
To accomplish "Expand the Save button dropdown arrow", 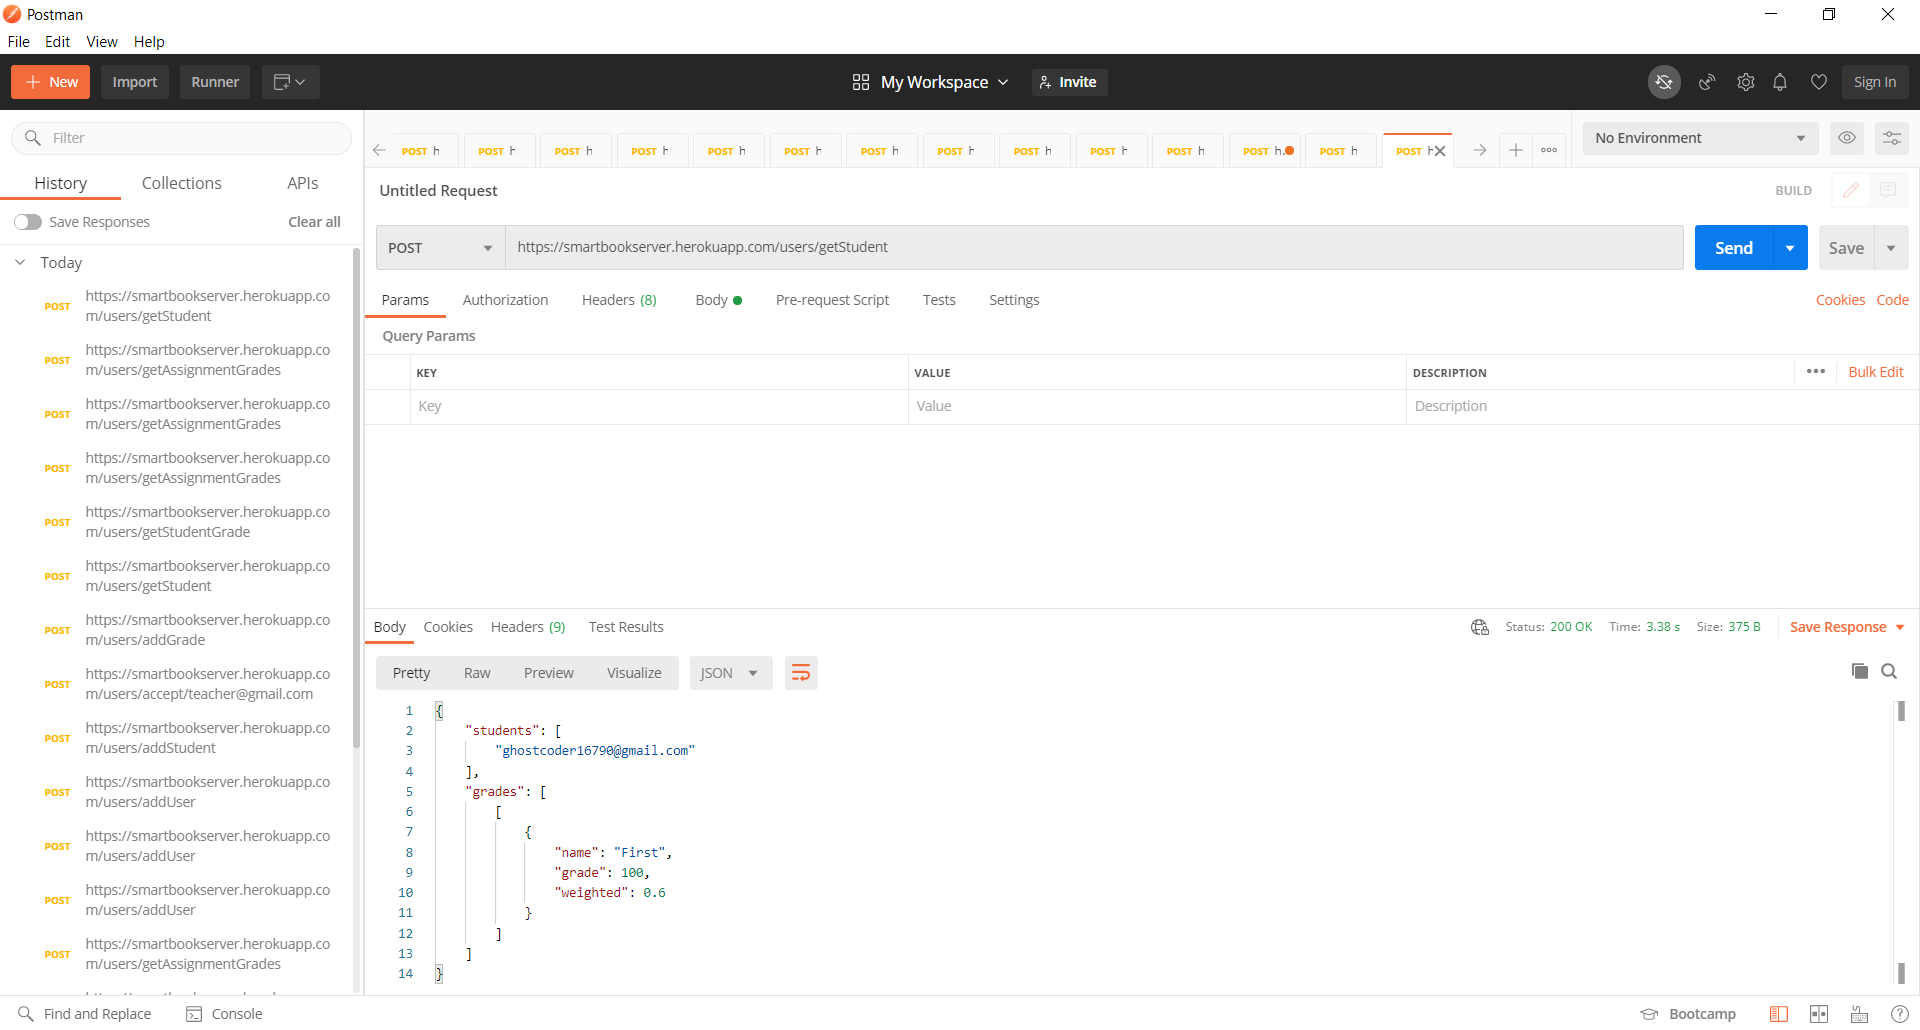I will [1891, 248].
